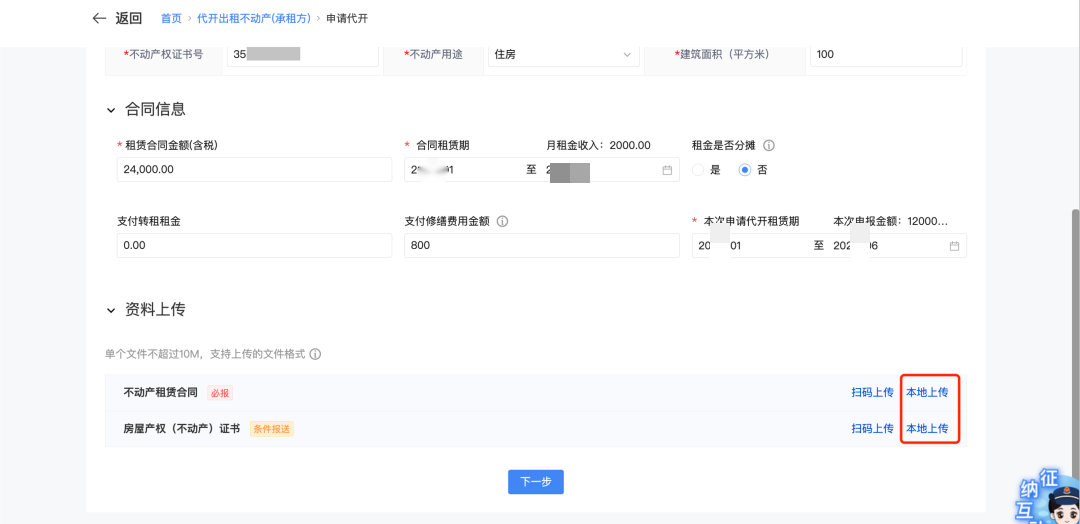Click 扫码上传 for 房屋产权证书
Viewport: 1080px width, 524px height.
[872, 428]
